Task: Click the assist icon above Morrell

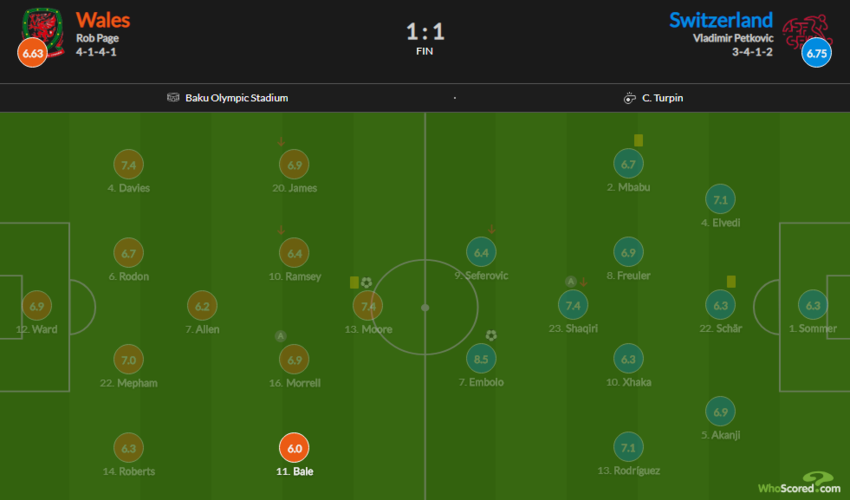Action: coord(280,335)
